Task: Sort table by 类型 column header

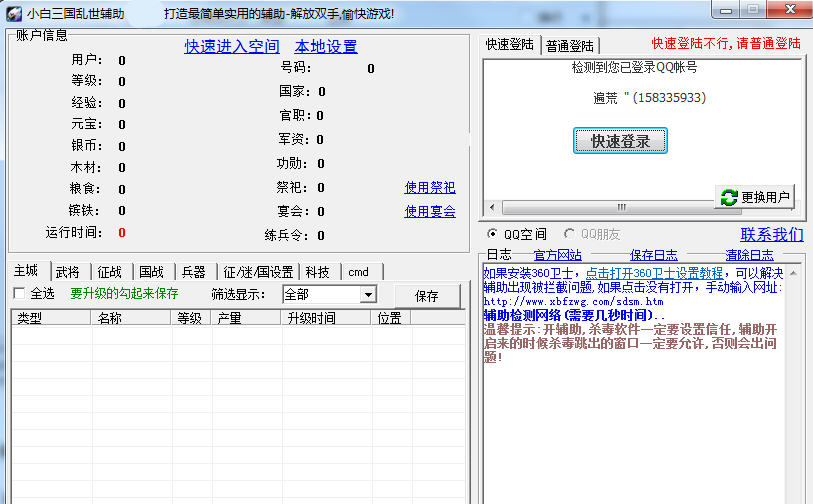Action: (x=51, y=318)
